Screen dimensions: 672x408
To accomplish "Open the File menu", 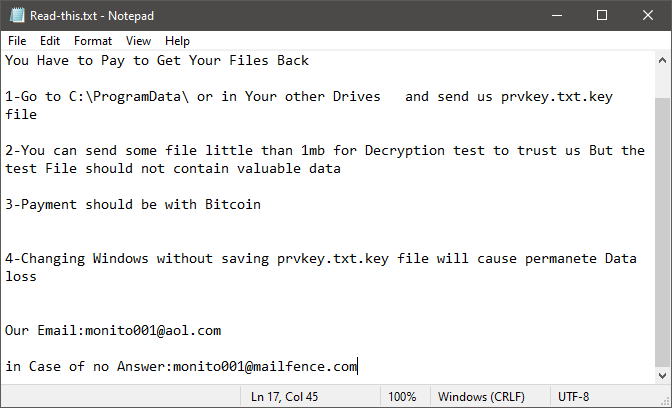I will click(x=17, y=41).
